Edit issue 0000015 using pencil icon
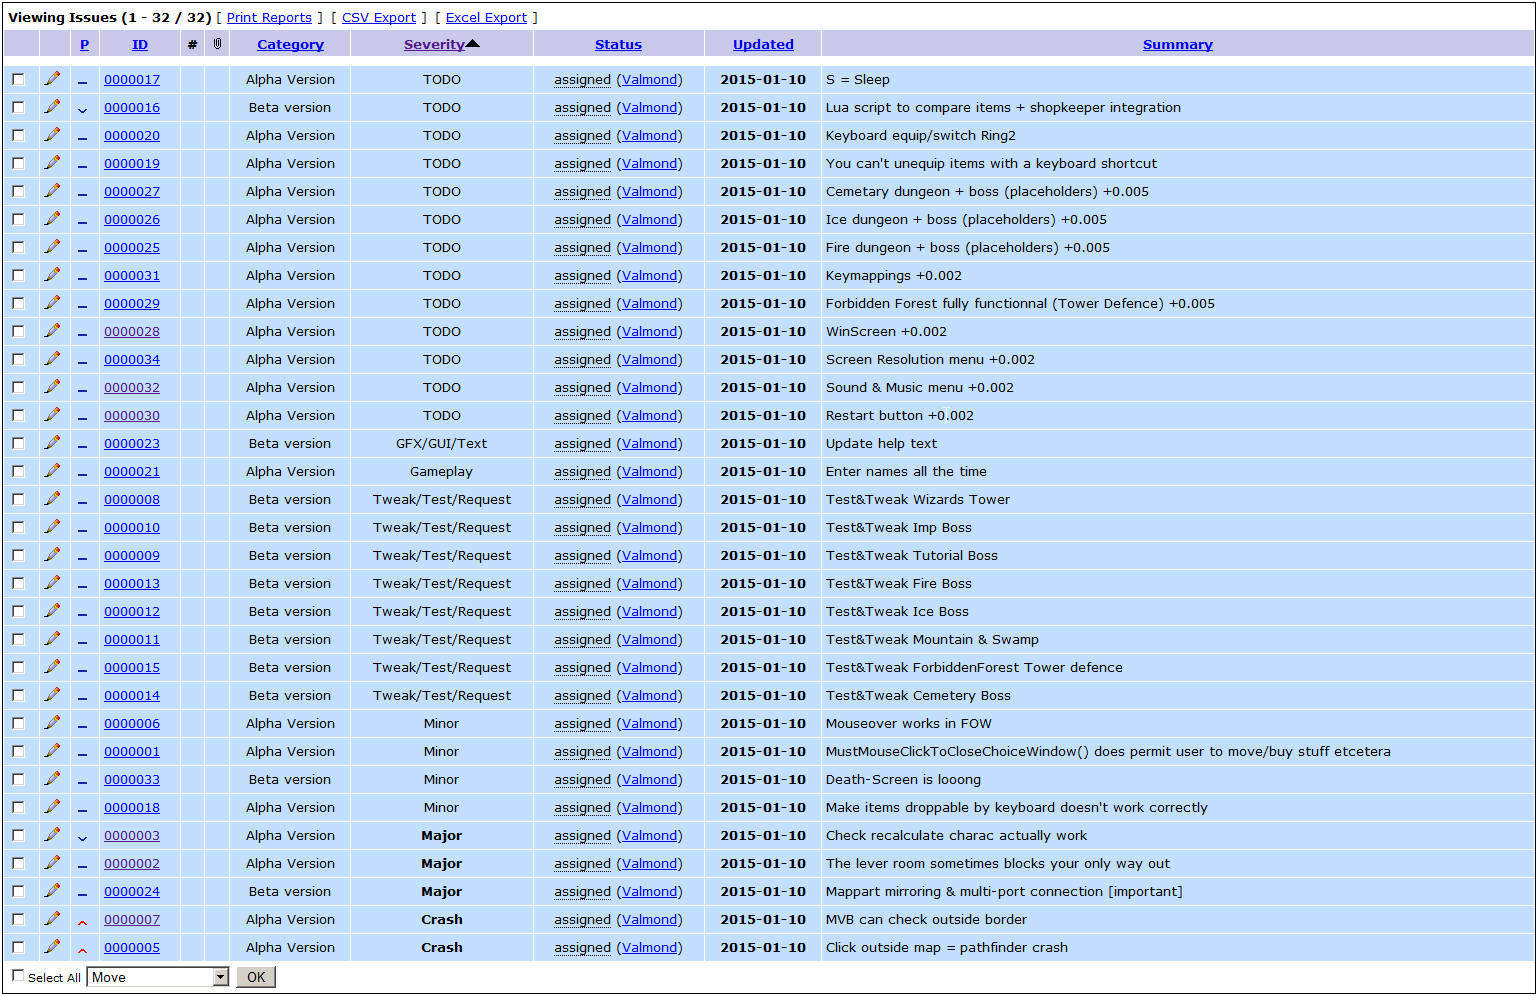Screen dimensions: 1538x996 (52, 667)
